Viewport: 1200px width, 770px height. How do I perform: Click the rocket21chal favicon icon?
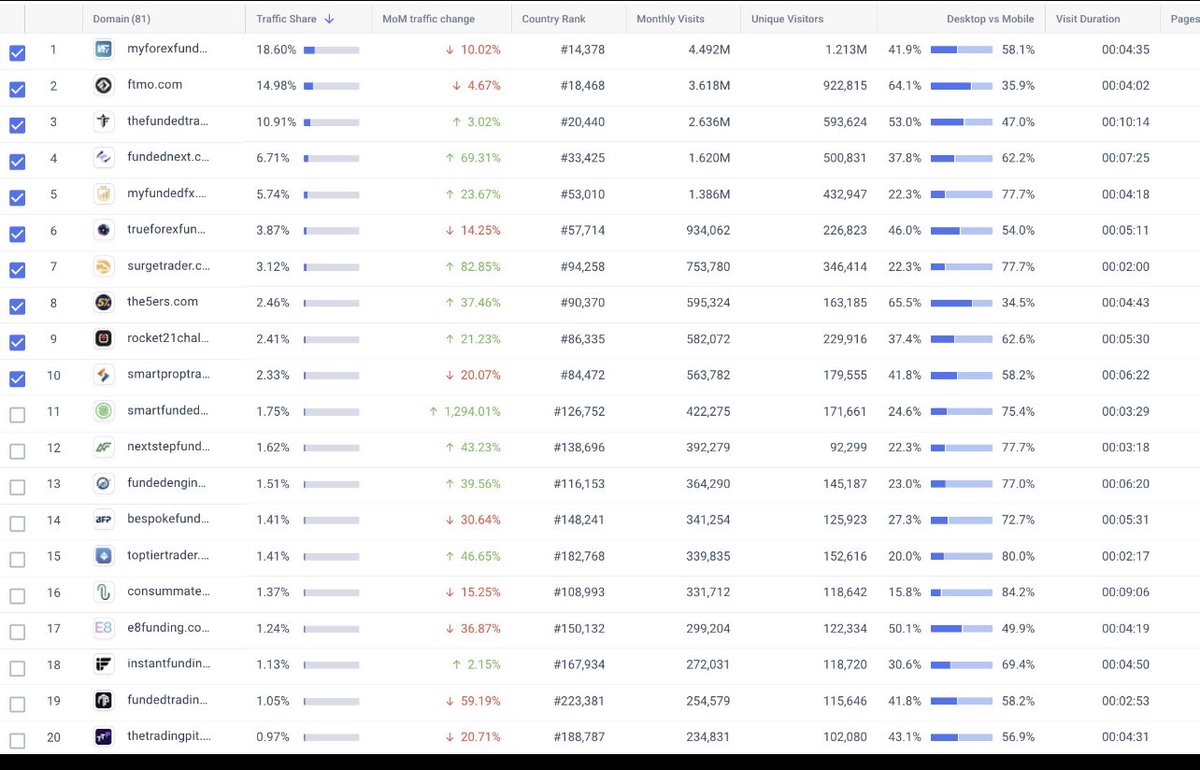pos(104,338)
